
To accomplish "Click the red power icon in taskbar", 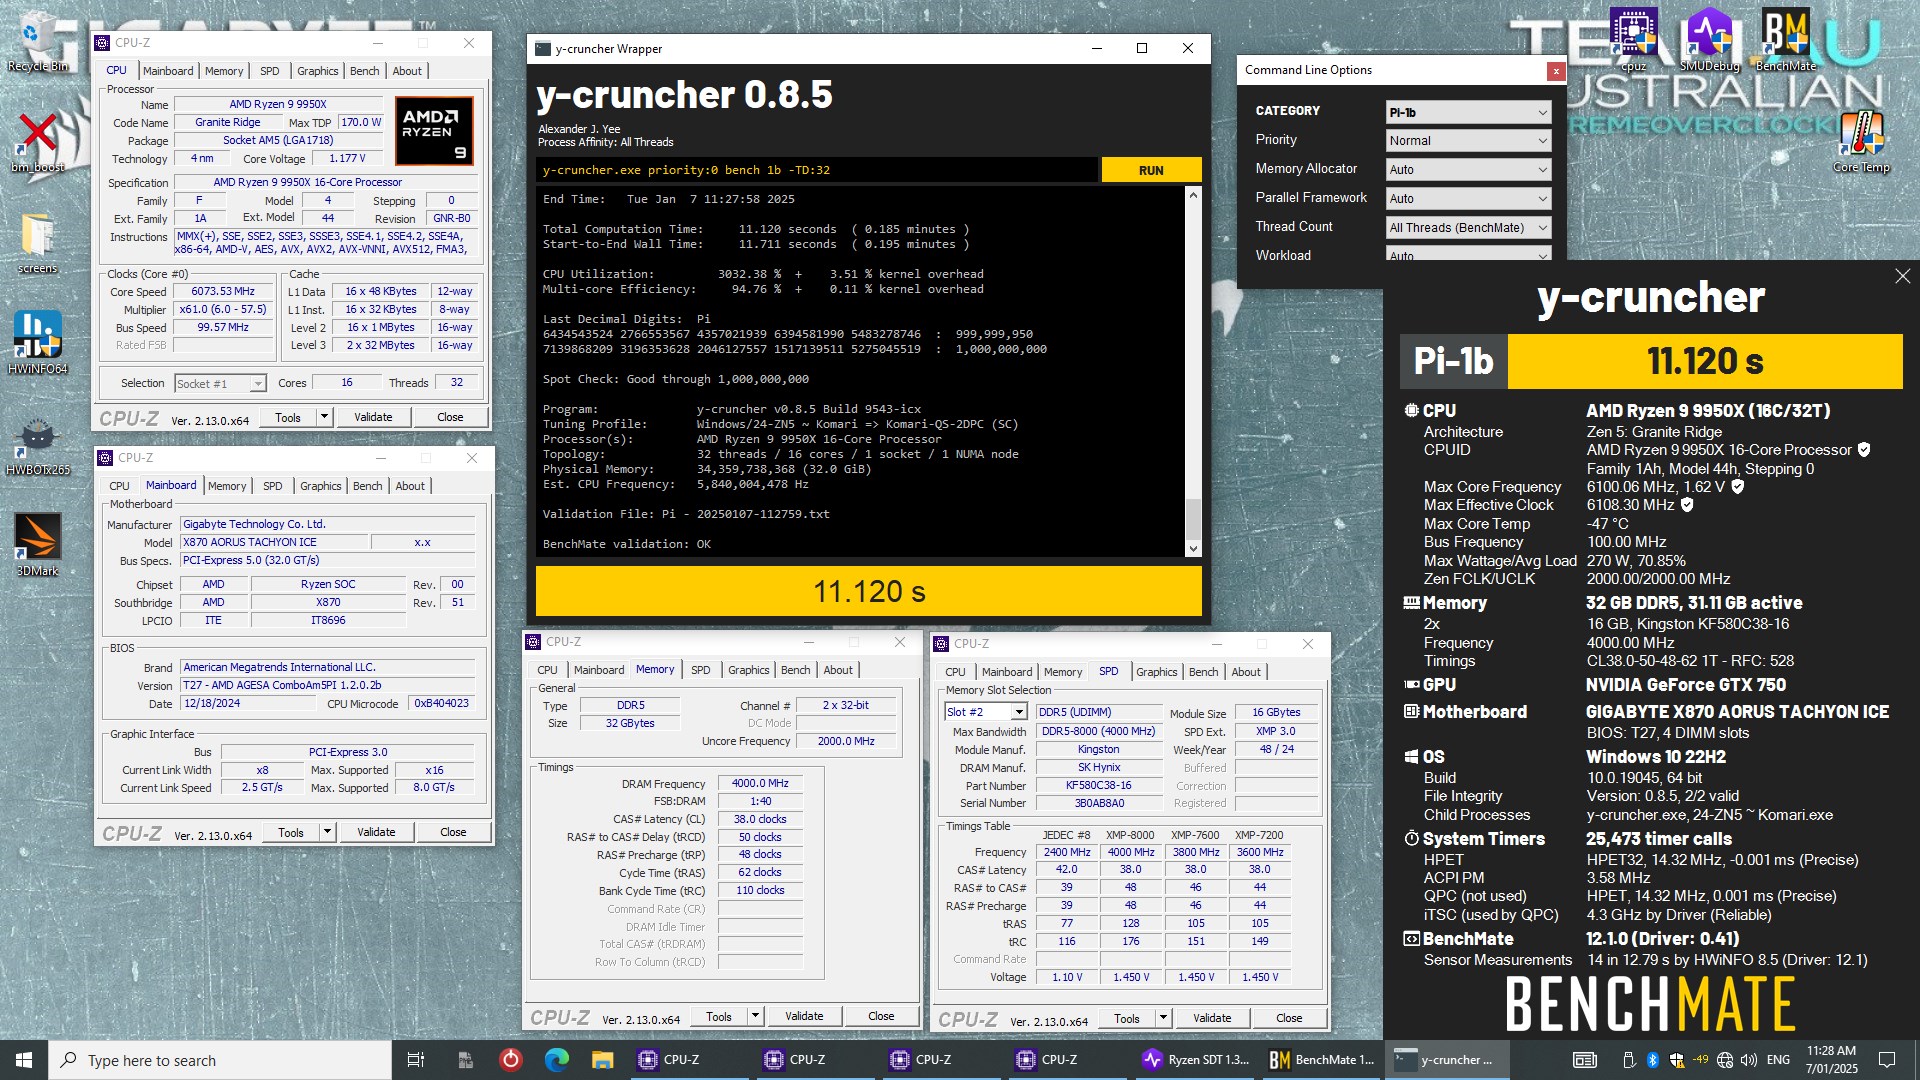I will pyautogui.click(x=511, y=1060).
